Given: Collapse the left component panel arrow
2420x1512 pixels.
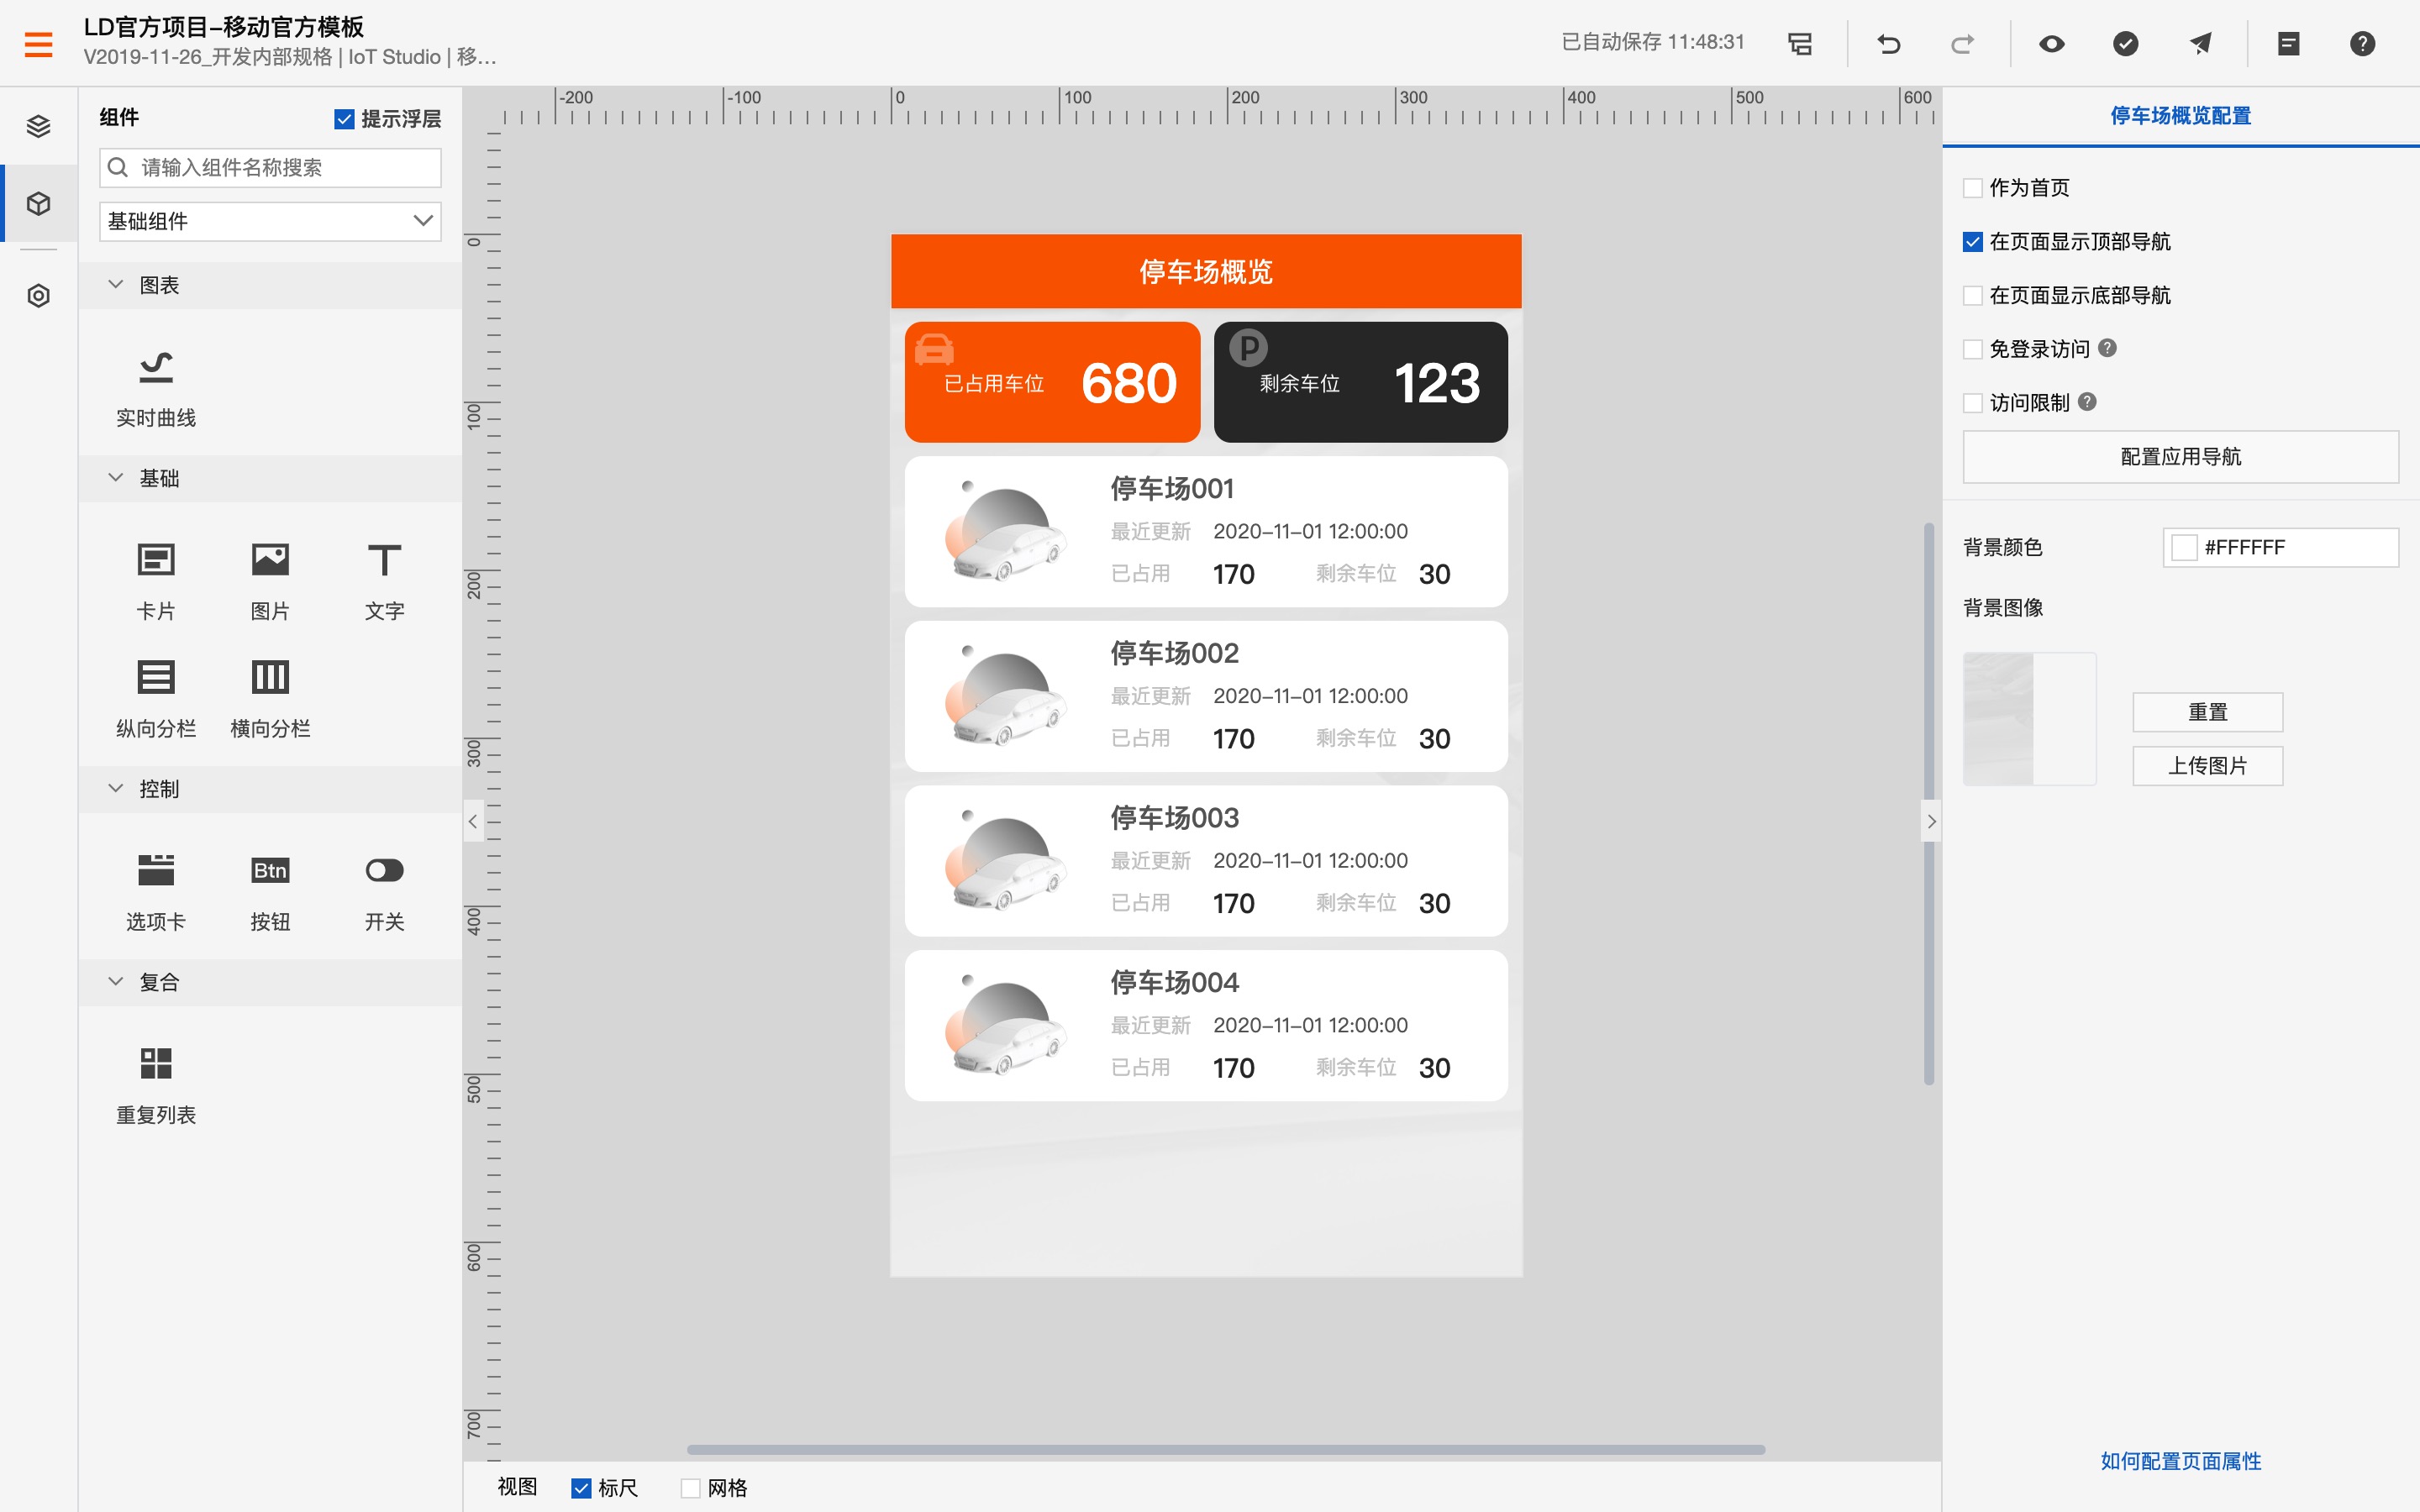Looking at the screenshot, I should [x=474, y=821].
